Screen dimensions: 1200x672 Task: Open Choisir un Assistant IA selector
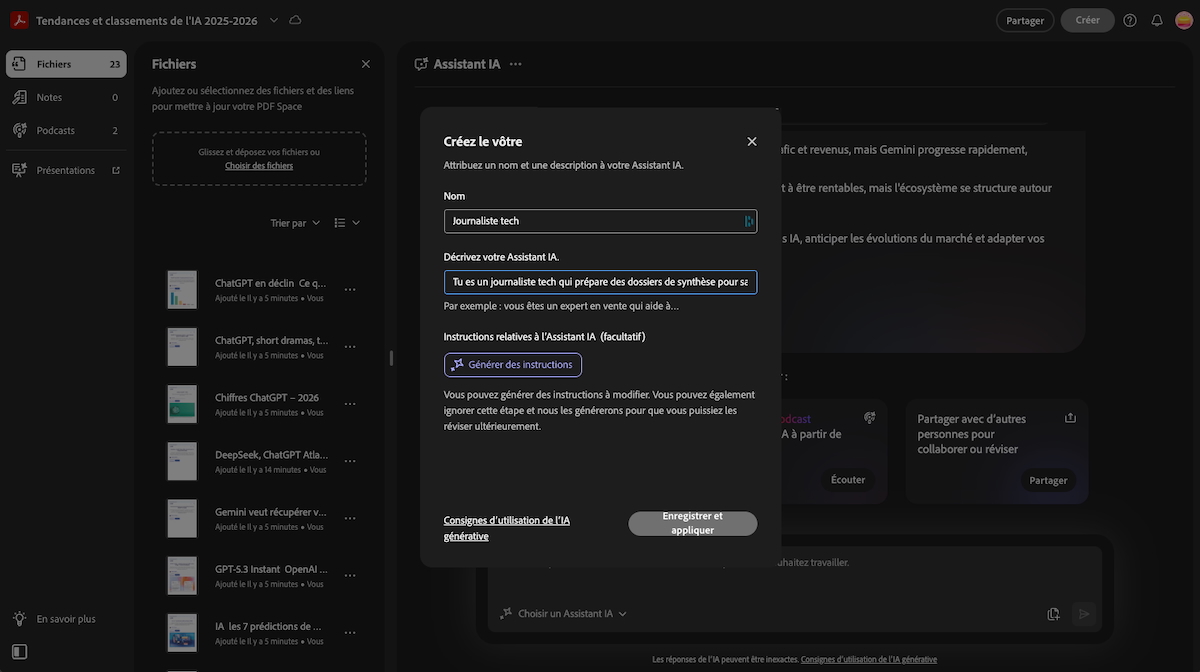[564, 614]
